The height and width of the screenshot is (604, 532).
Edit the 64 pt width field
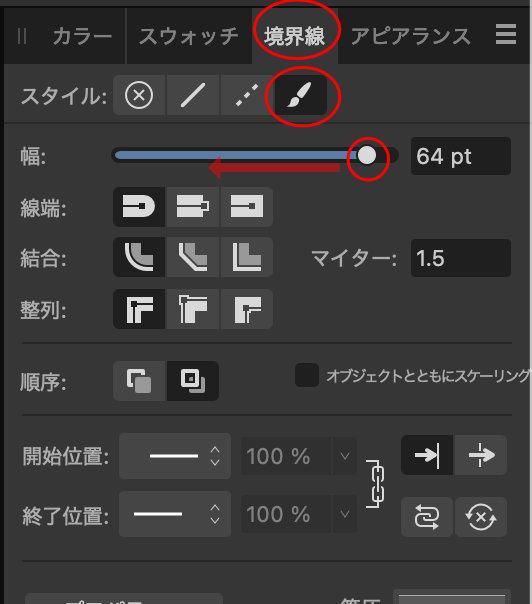coord(461,156)
